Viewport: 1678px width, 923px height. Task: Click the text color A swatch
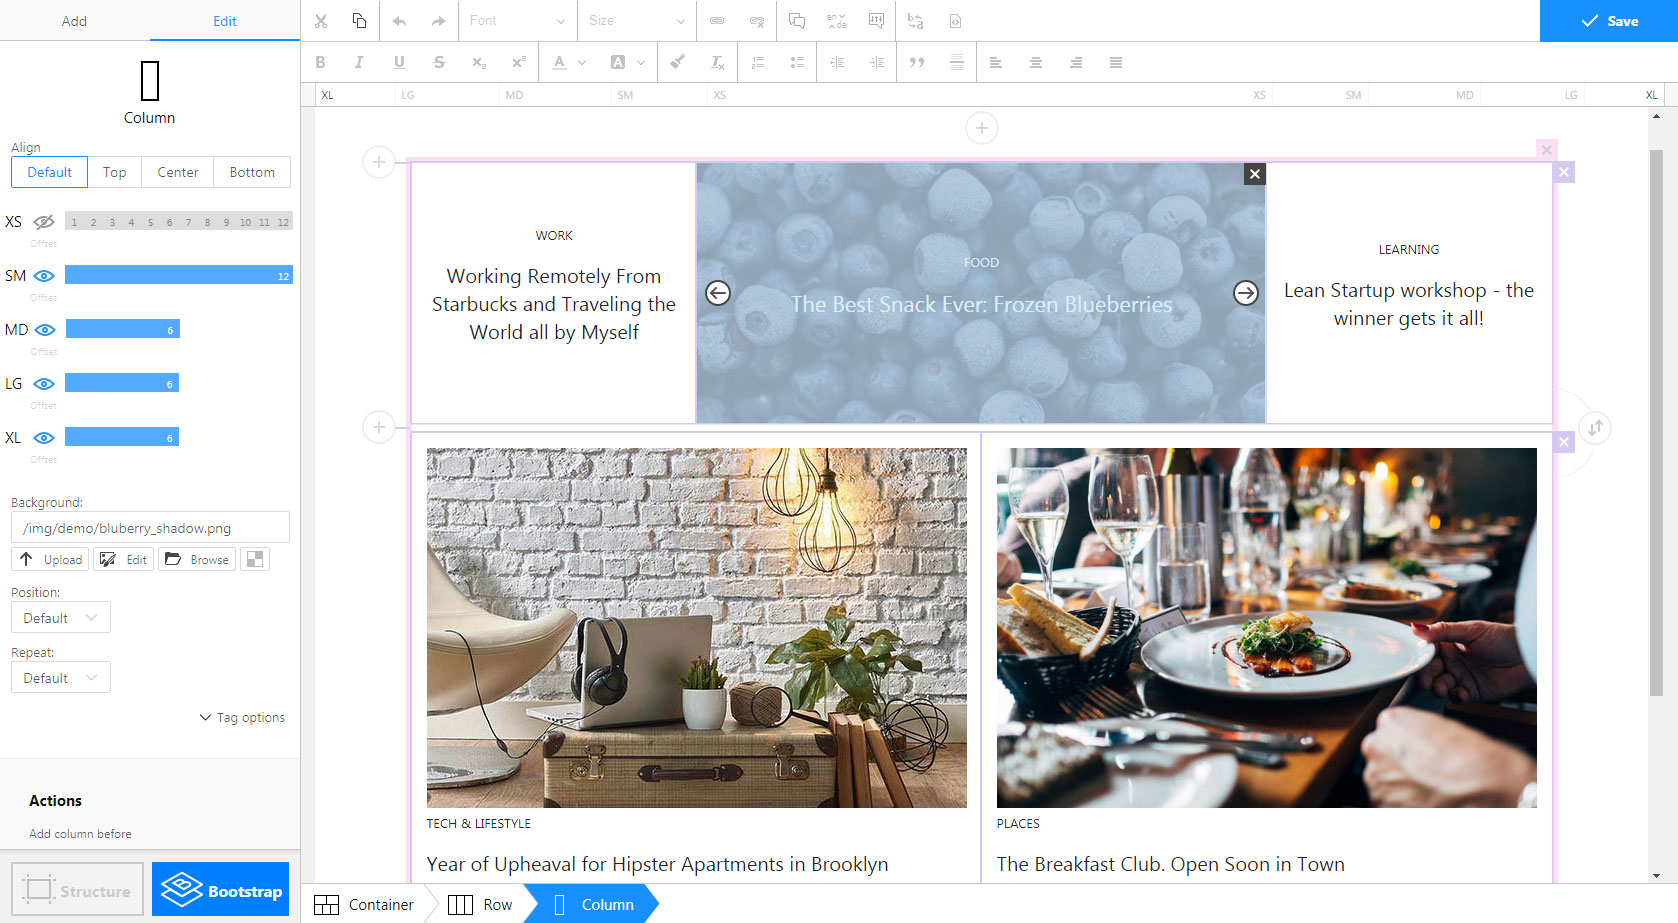pos(559,62)
